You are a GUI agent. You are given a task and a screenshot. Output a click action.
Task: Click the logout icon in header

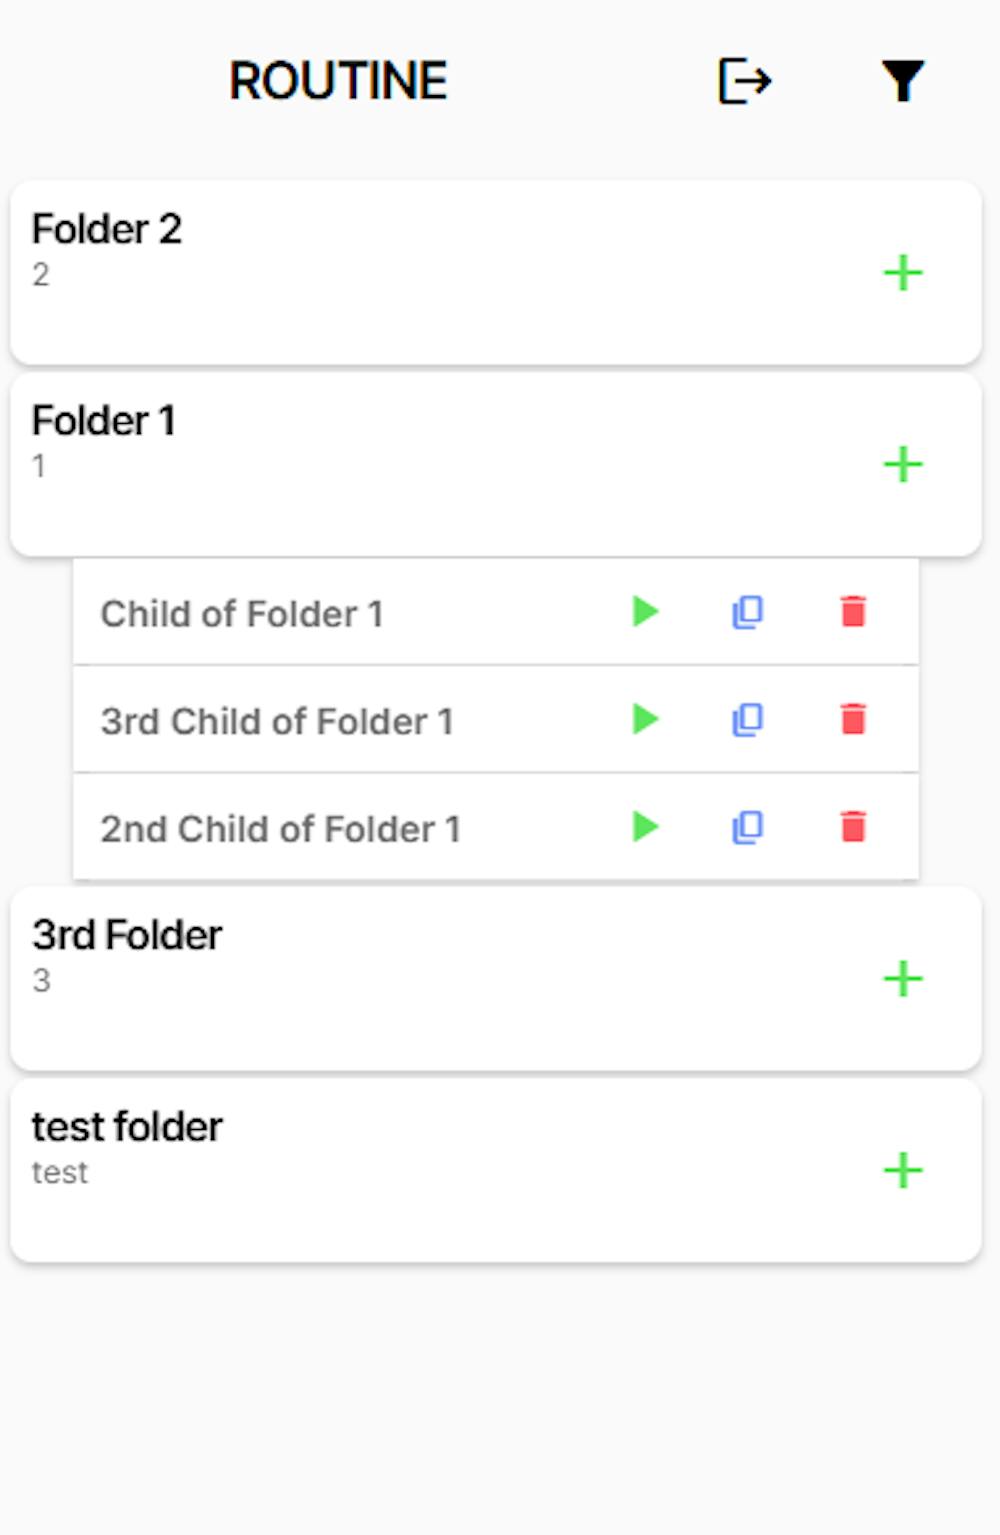tap(745, 81)
